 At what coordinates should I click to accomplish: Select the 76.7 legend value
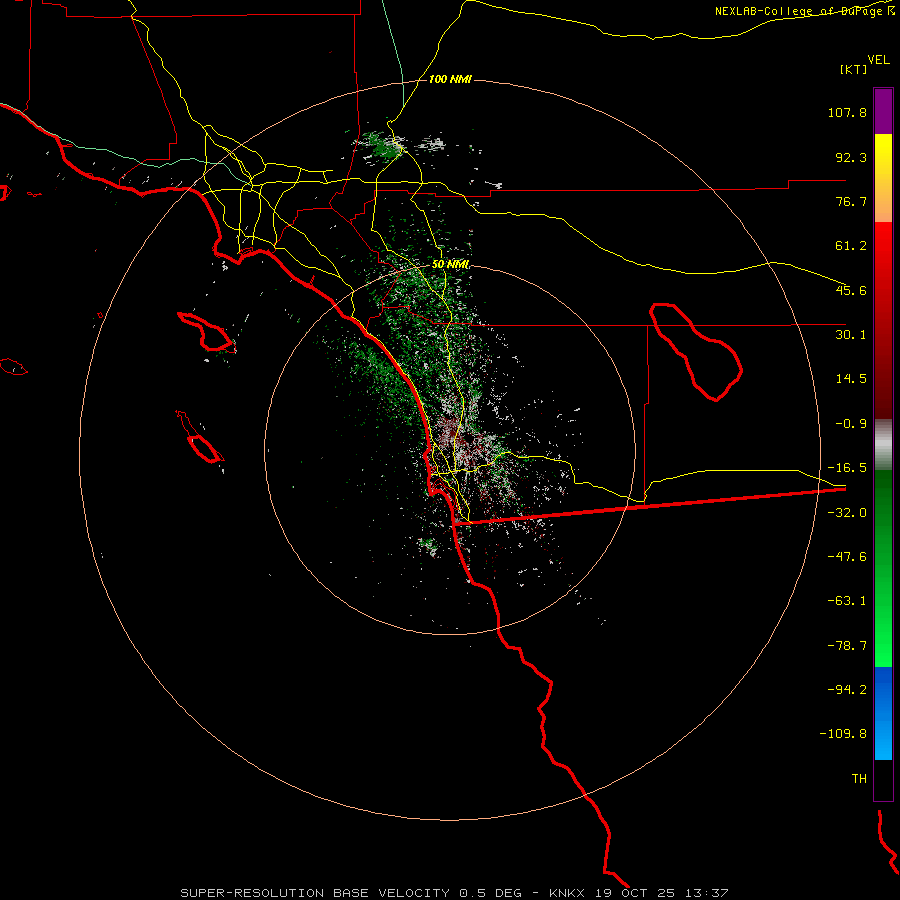click(851, 201)
